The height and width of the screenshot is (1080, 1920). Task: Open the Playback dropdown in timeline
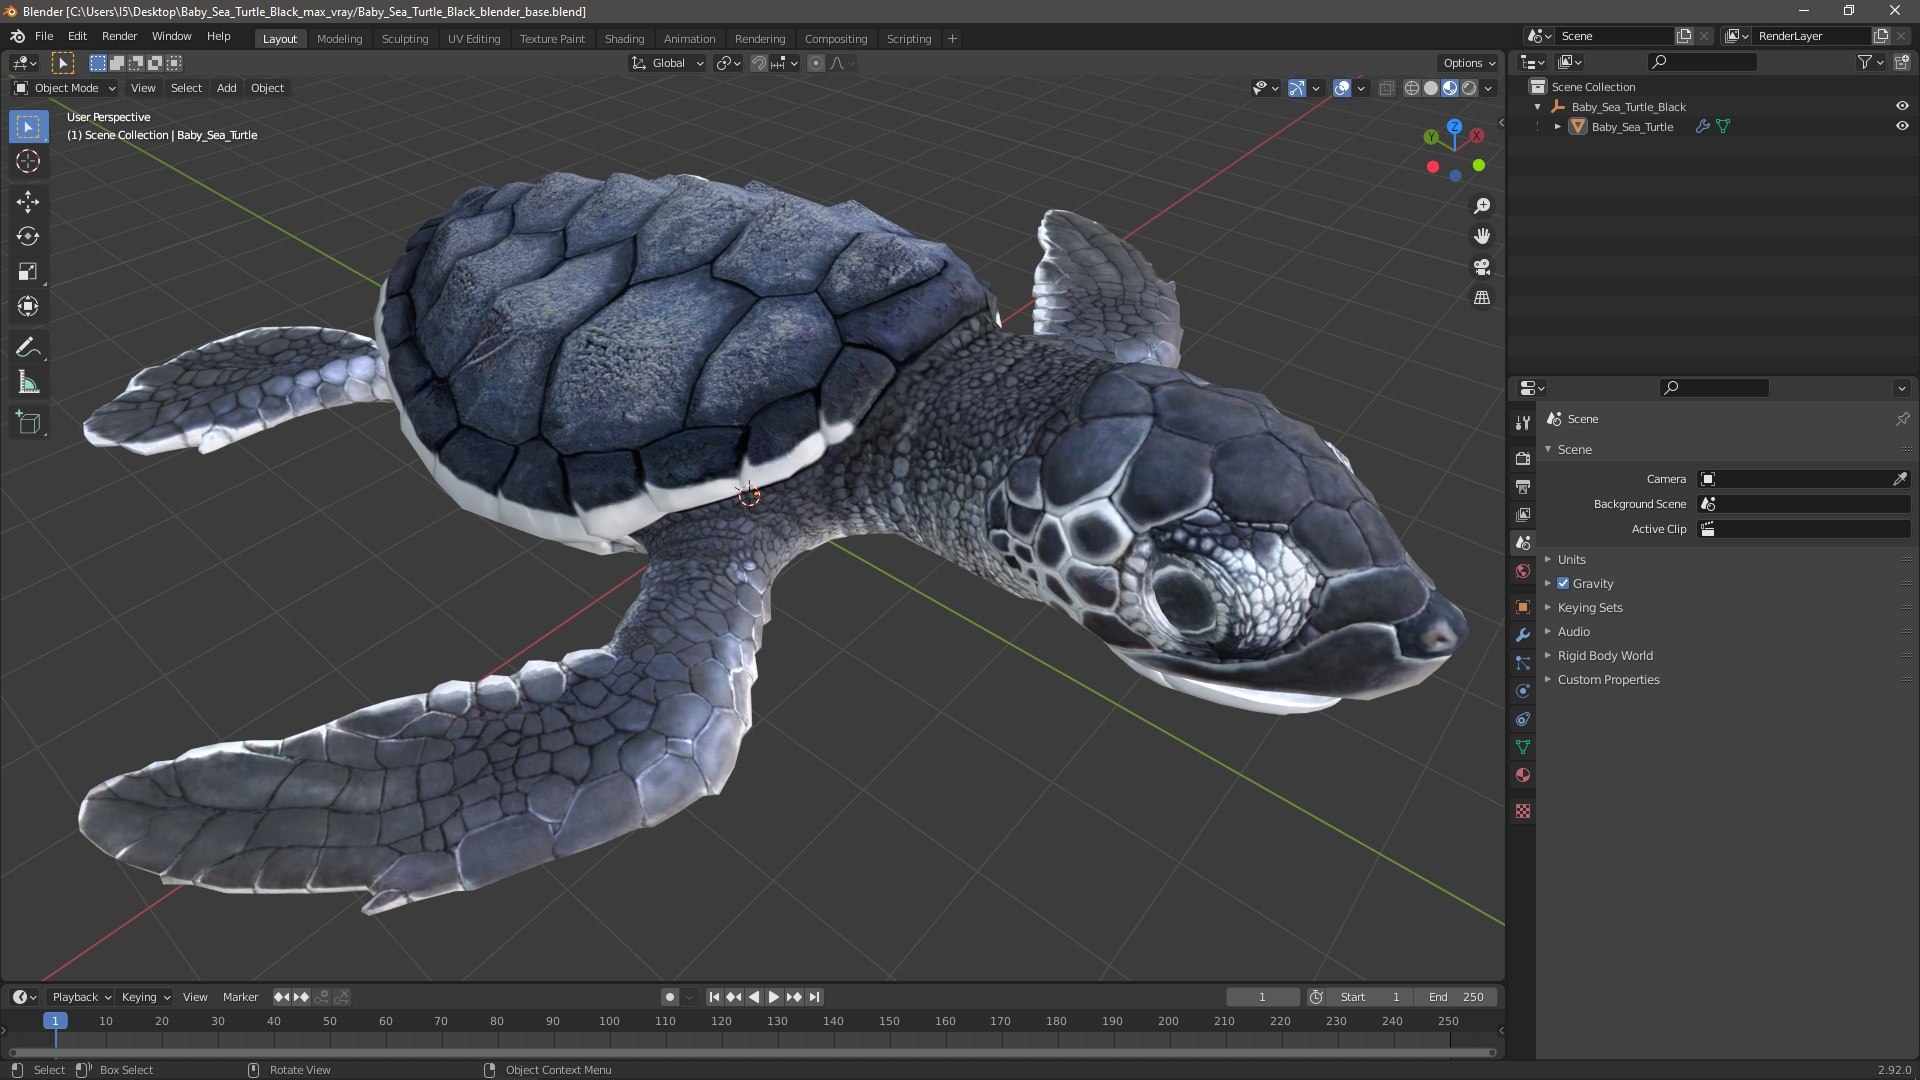tap(81, 997)
